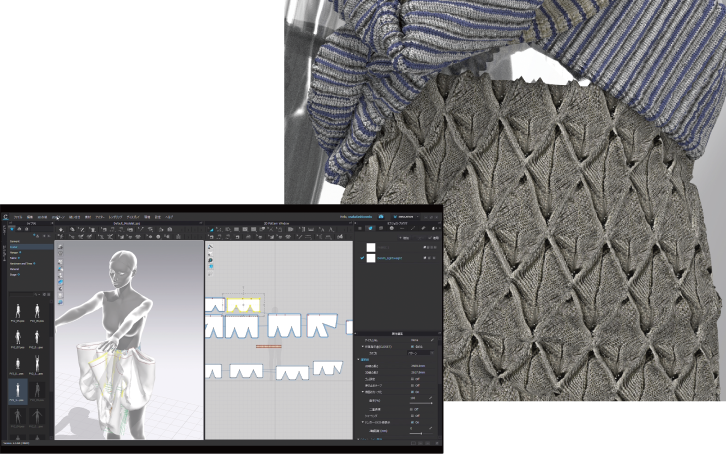The height and width of the screenshot is (454, 726).
Task: Click topmost icon in 3D viewport vertical toolbar
Action: [60, 247]
